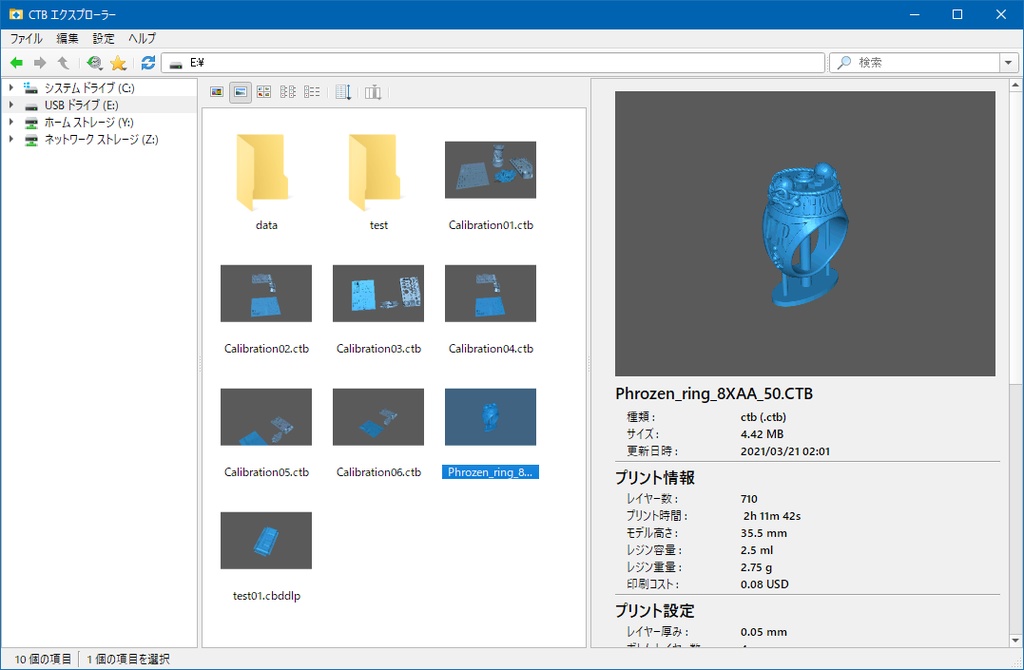Expand the USB ドライブ (E:) node

11,104
